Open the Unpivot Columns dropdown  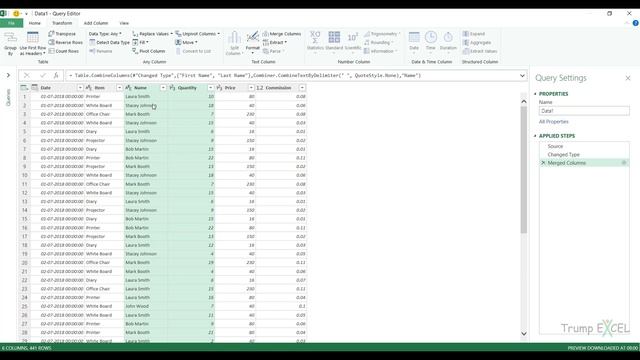198,33
